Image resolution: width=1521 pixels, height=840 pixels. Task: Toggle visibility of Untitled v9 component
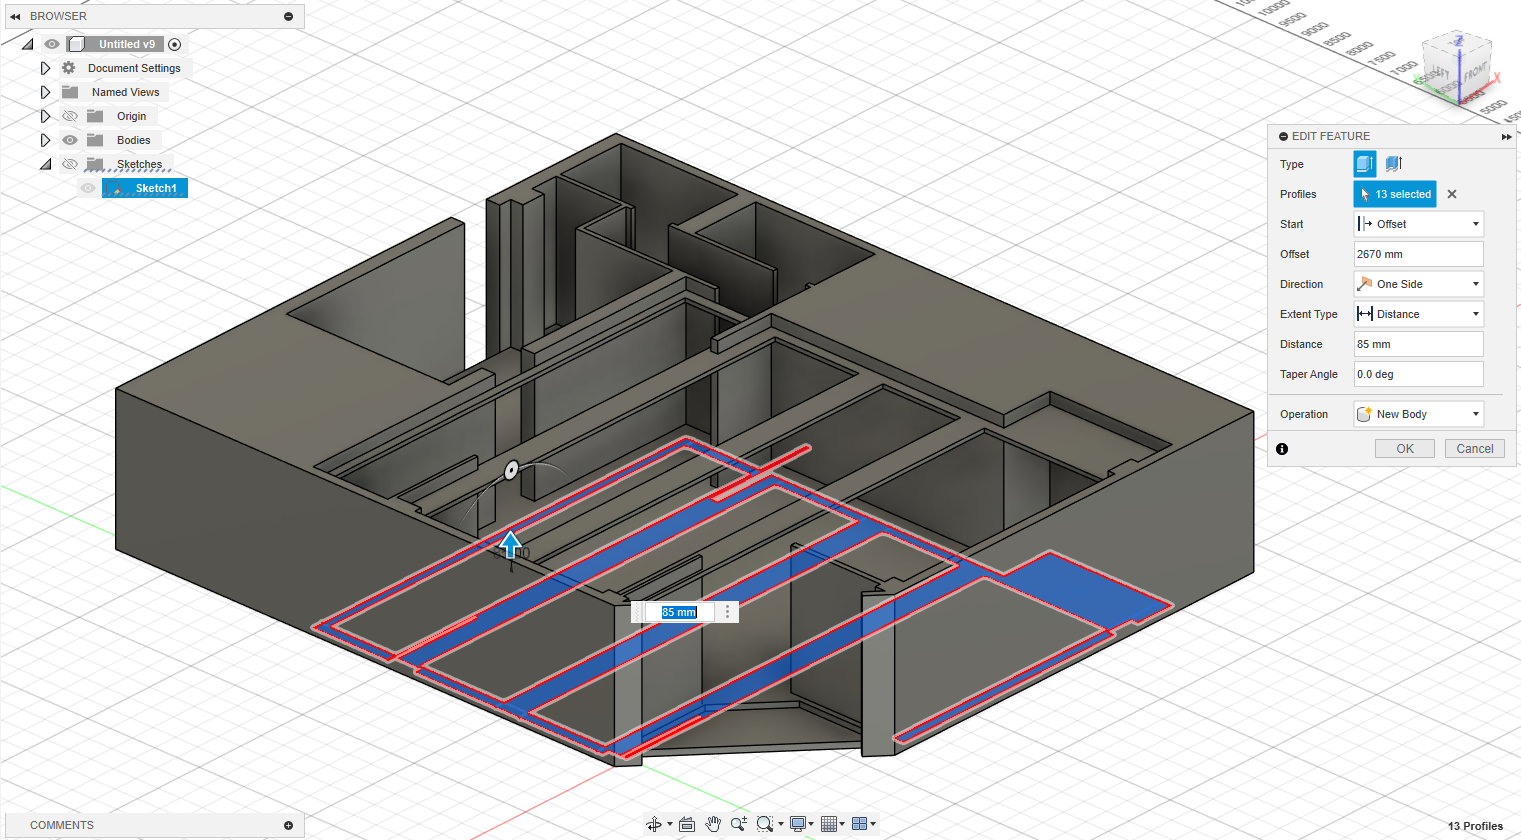pyautogui.click(x=52, y=44)
